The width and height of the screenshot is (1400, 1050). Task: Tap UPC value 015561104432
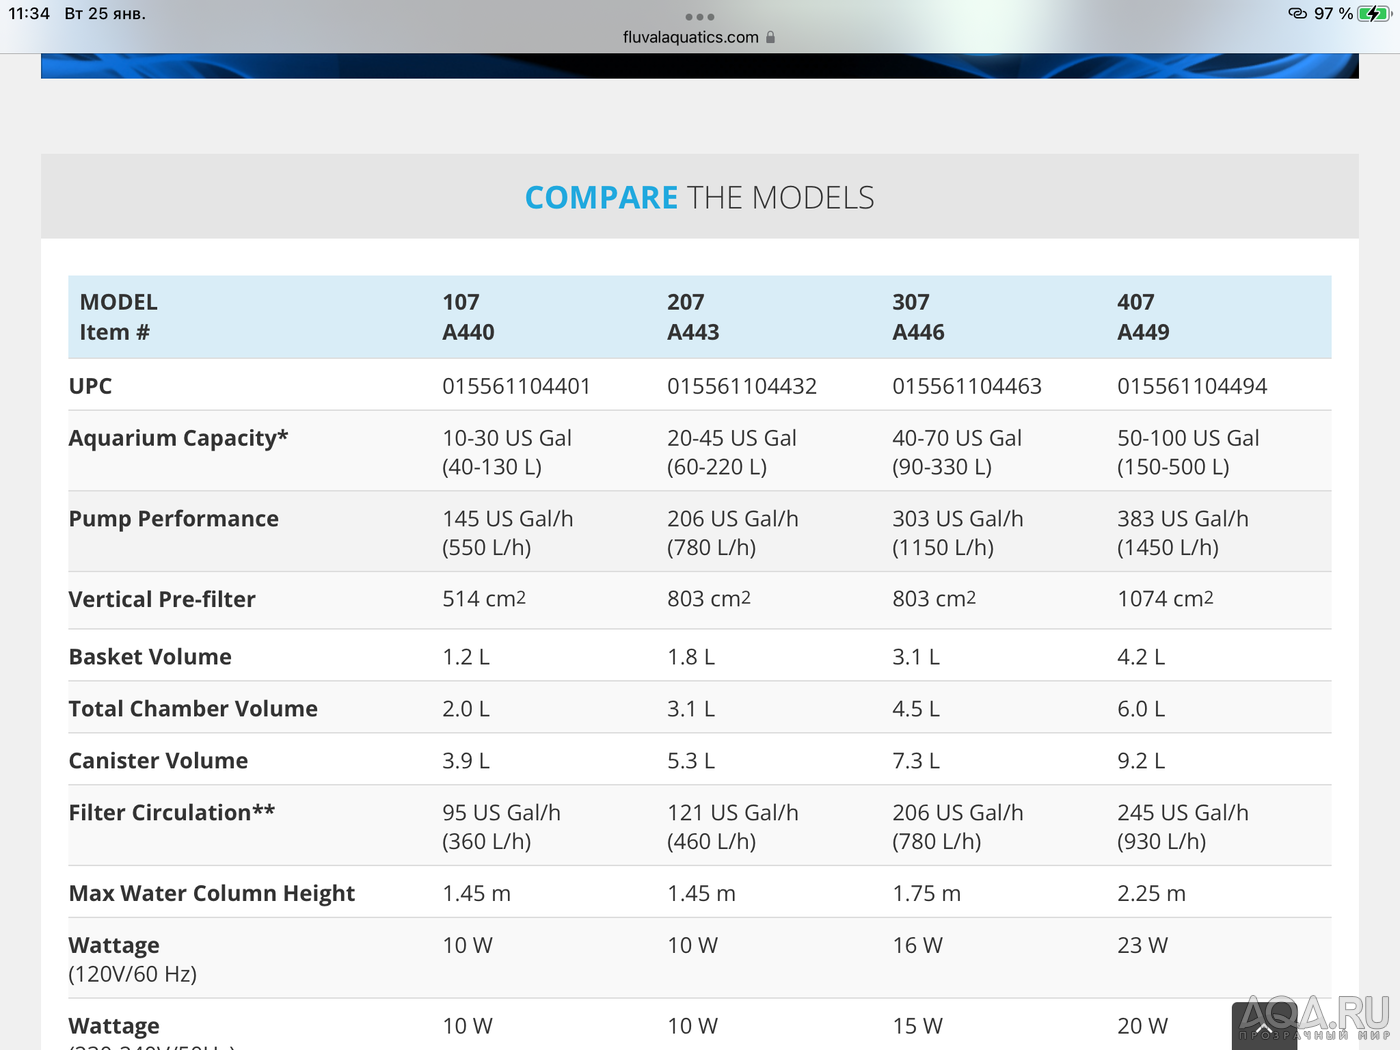(742, 386)
